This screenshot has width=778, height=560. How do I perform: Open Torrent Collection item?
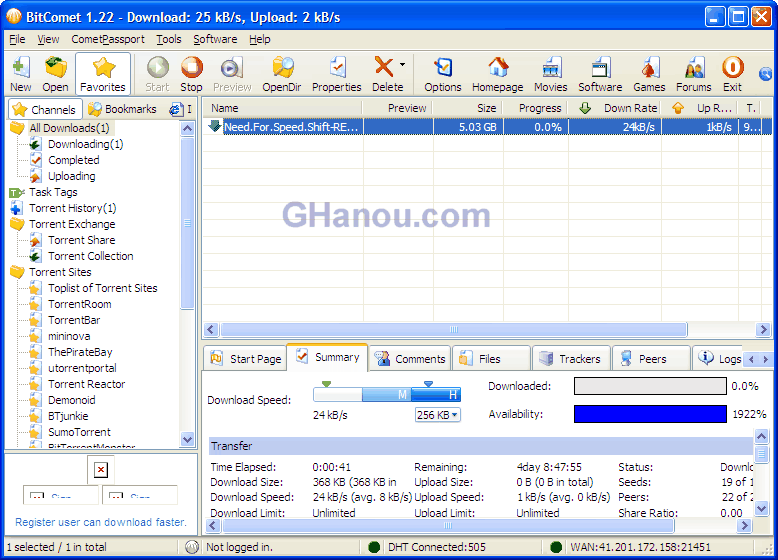[91, 256]
